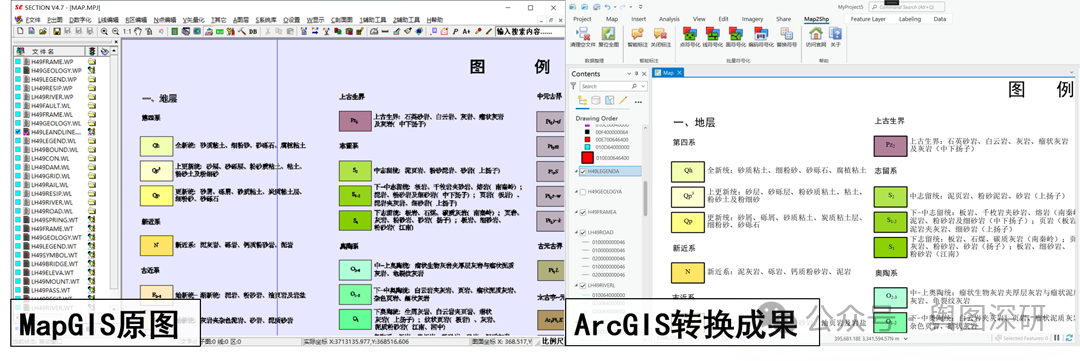
Task: Check H49GEOLOGYA layer in ArcGIS Contents
Action: click(x=583, y=192)
